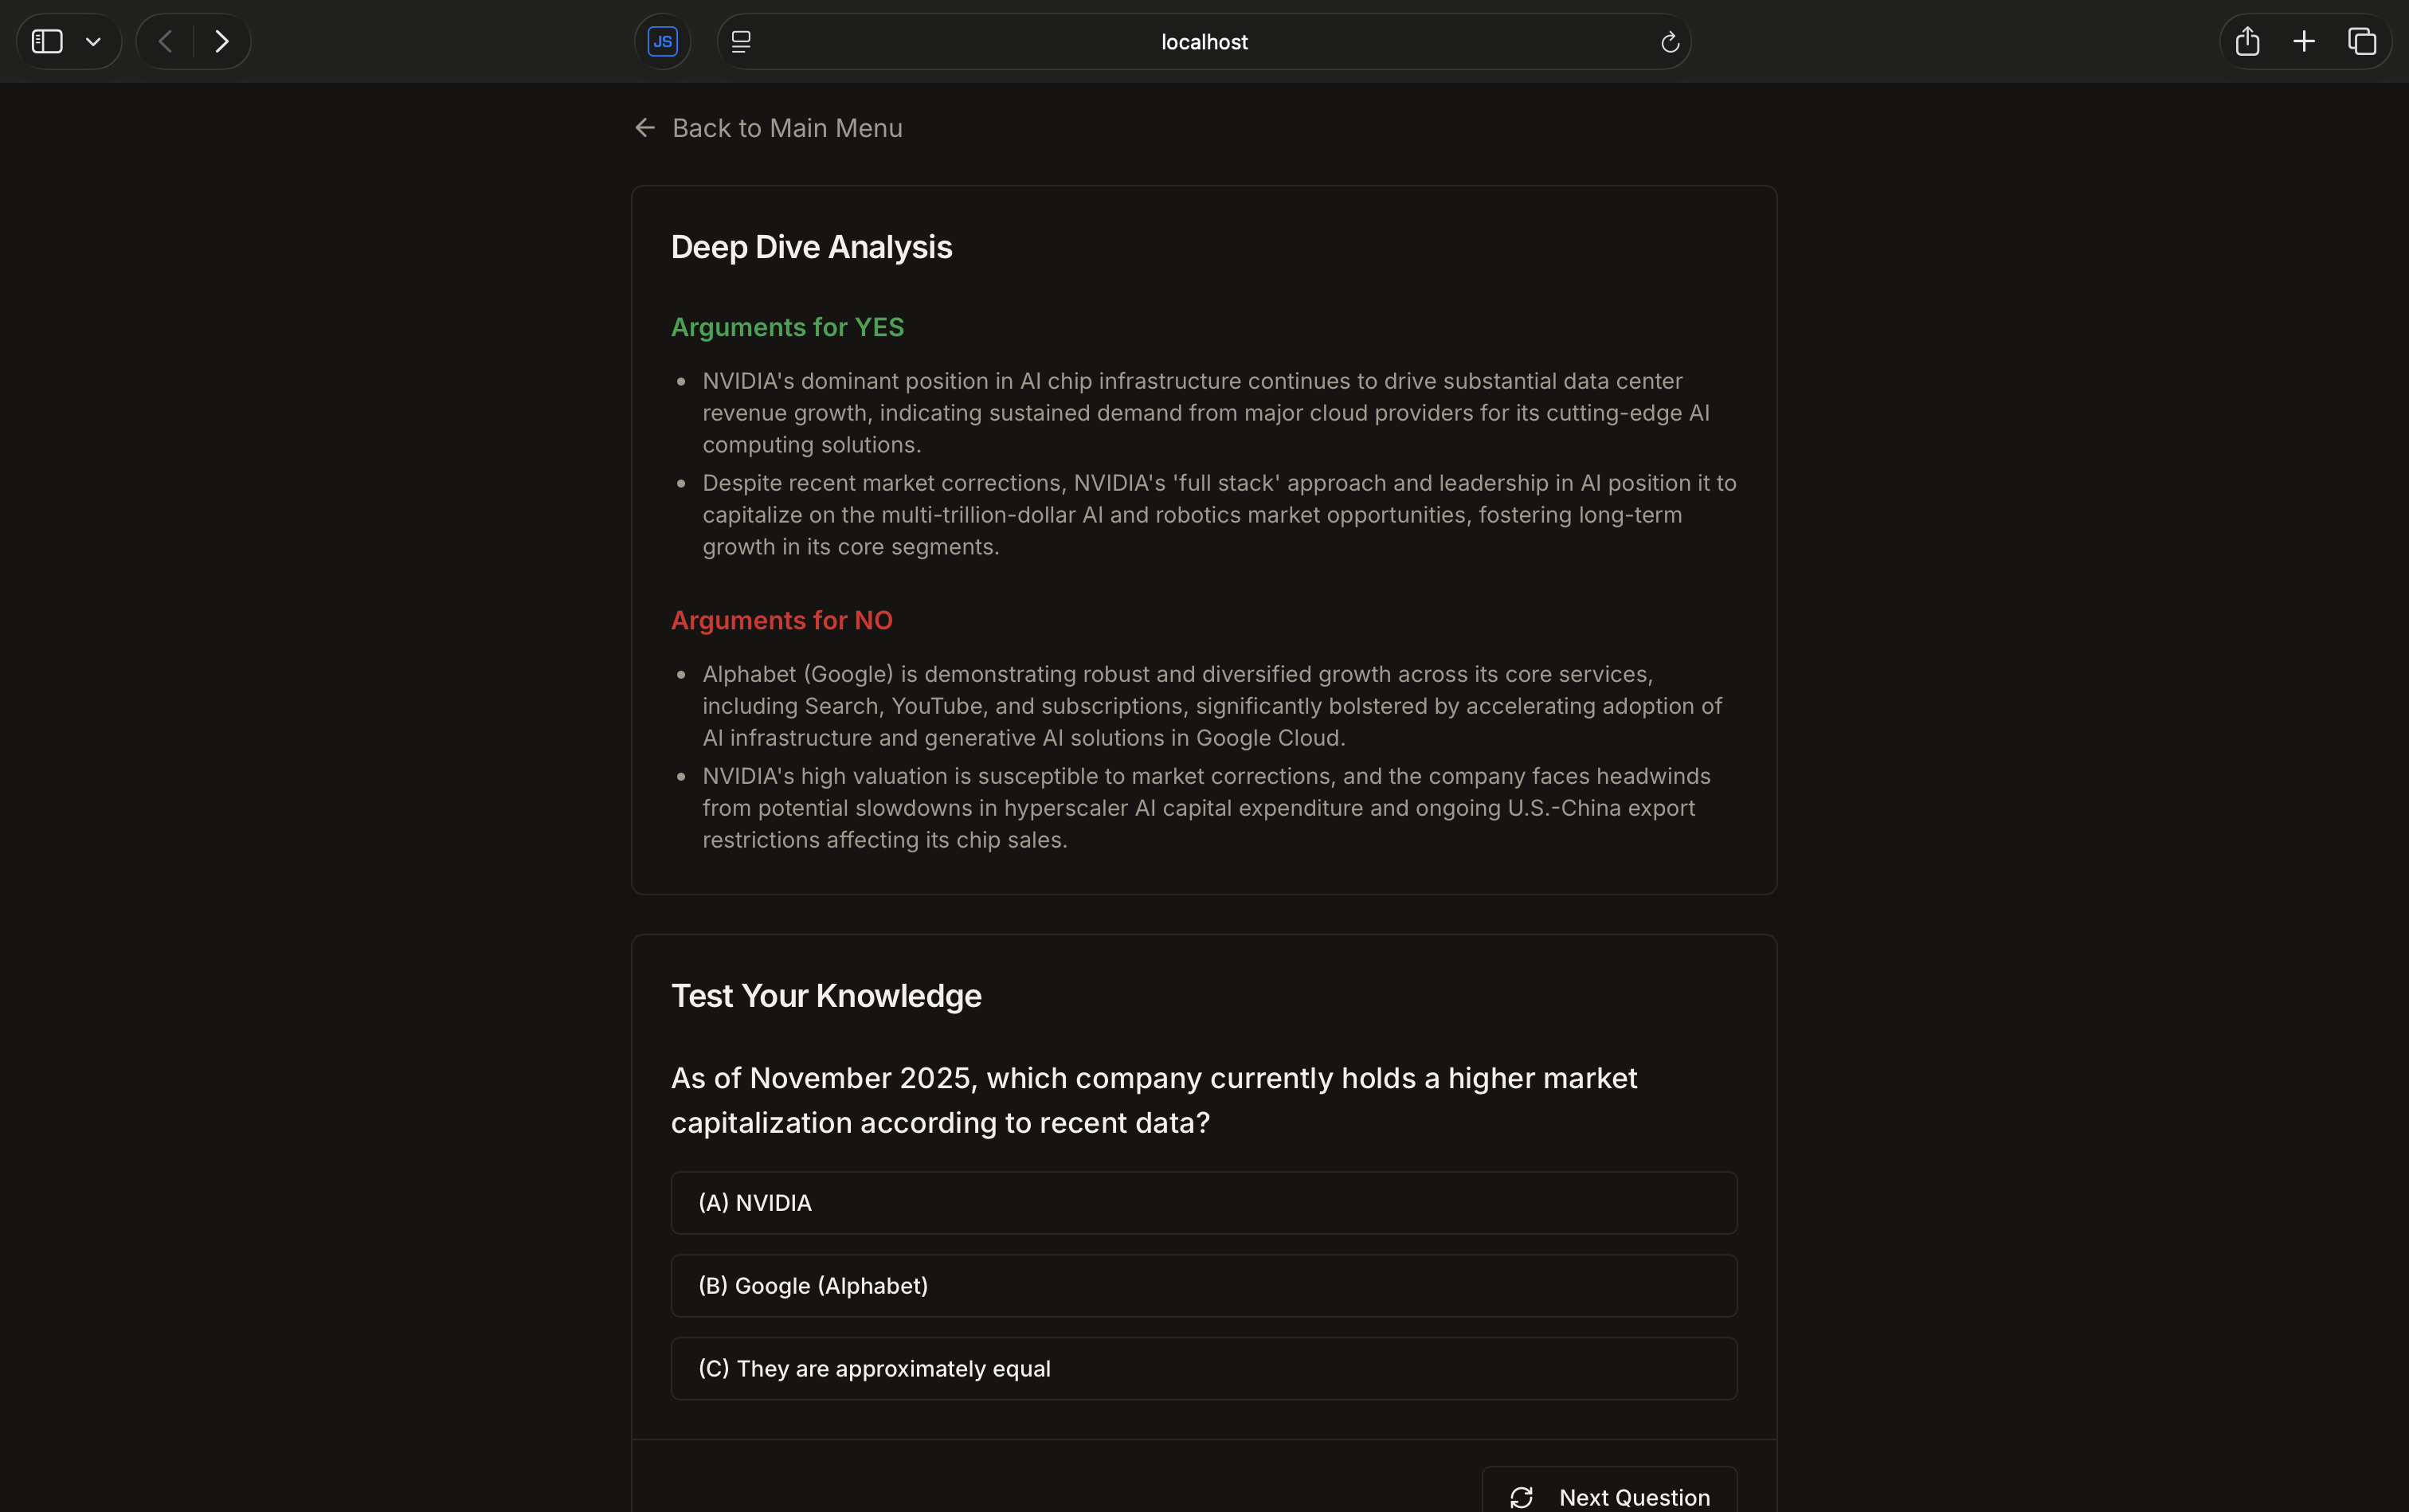Open the page reader/format menu icon
Image resolution: width=2409 pixels, height=1512 pixels.
(x=741, y=41)
